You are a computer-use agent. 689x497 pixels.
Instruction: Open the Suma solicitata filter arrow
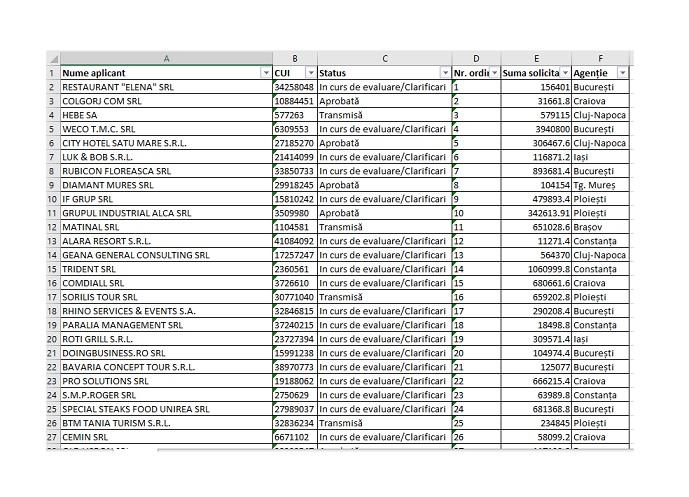coord(564,73)
